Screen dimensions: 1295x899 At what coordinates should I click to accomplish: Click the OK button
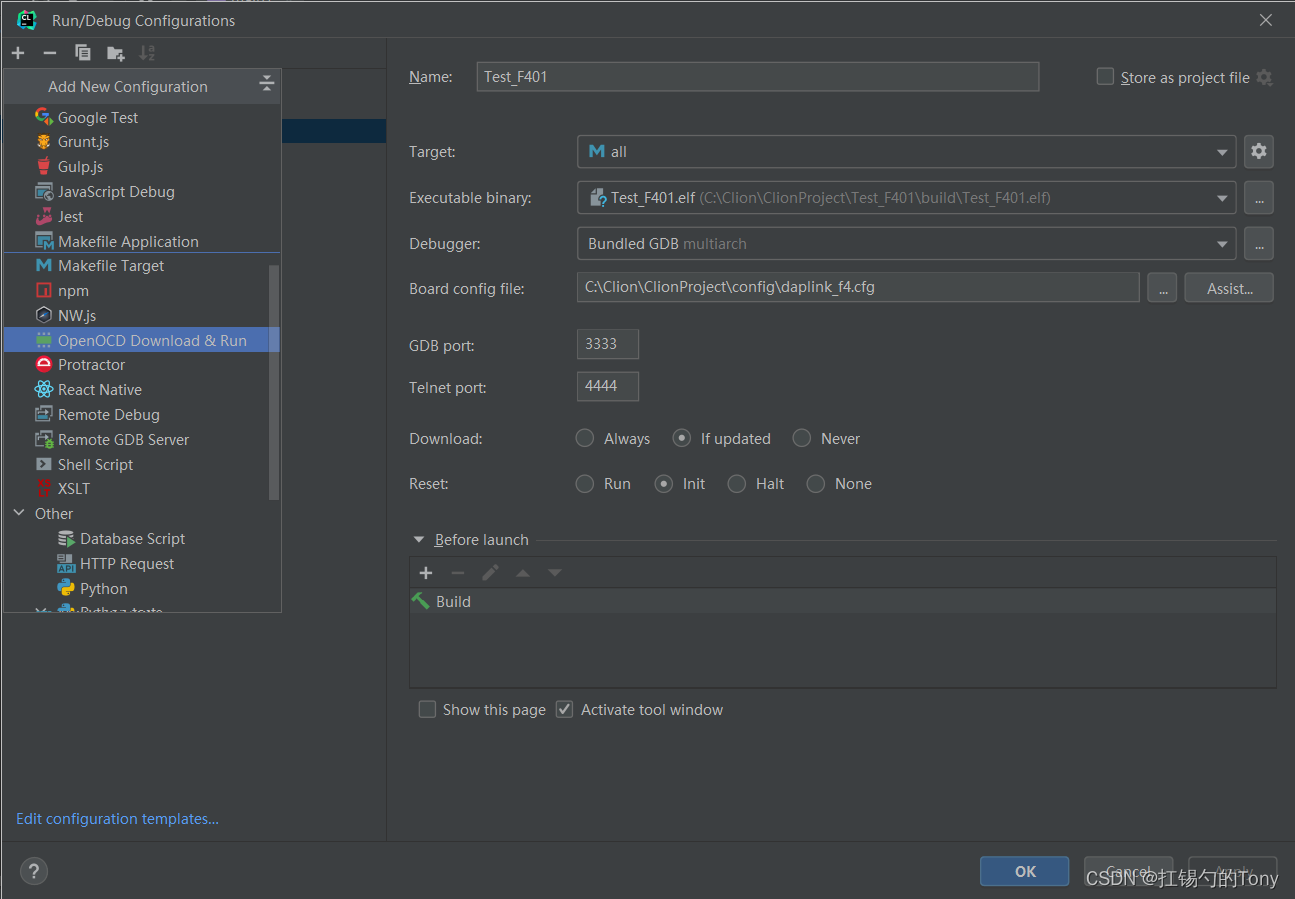1025,871
